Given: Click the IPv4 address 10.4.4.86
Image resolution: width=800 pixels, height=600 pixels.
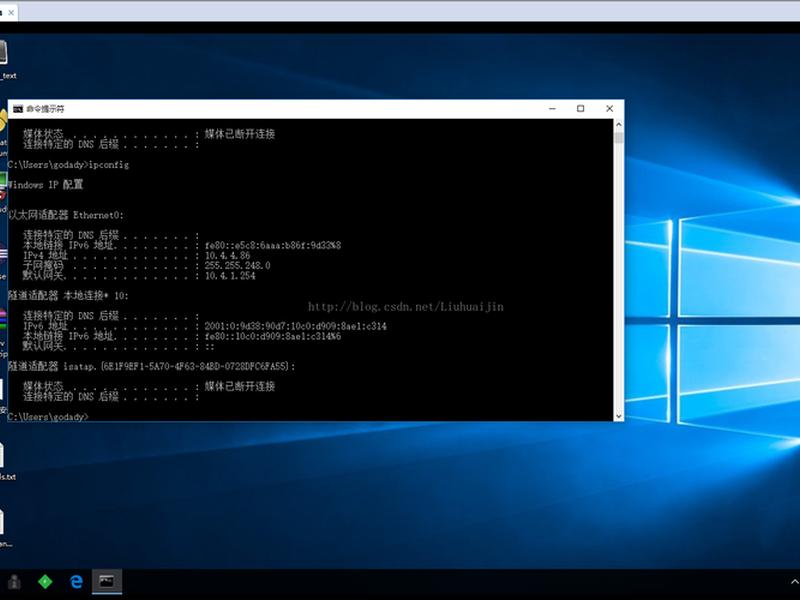Looking at the screenshot, I should pos(228,256).
